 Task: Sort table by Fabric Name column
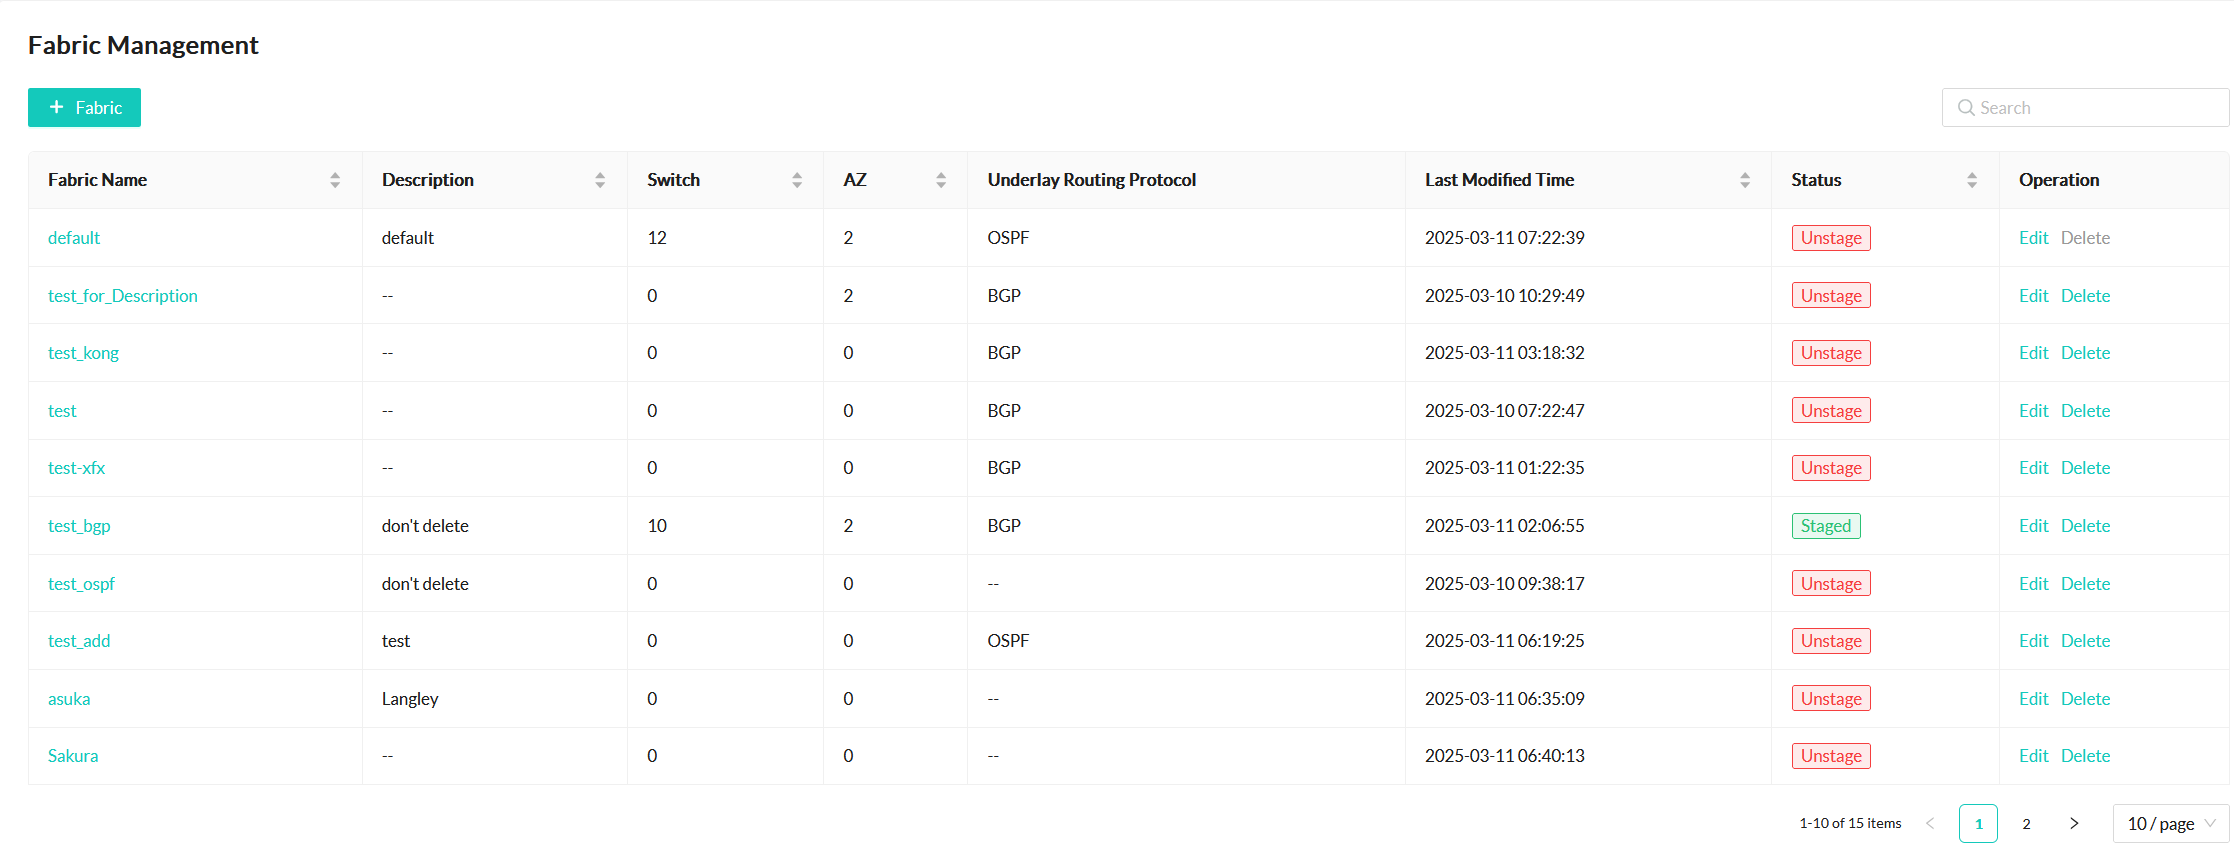(335, 180)
